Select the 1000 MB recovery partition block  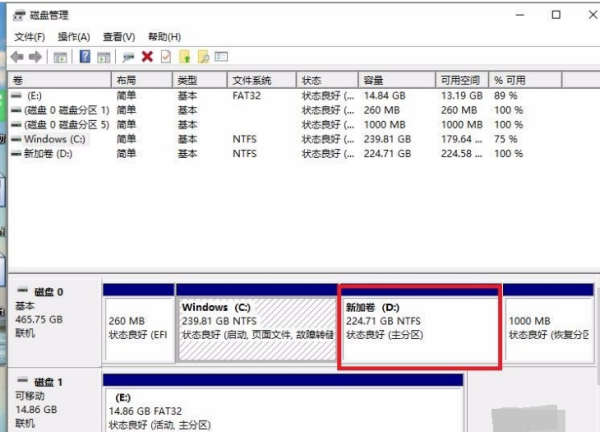point(548,323)
